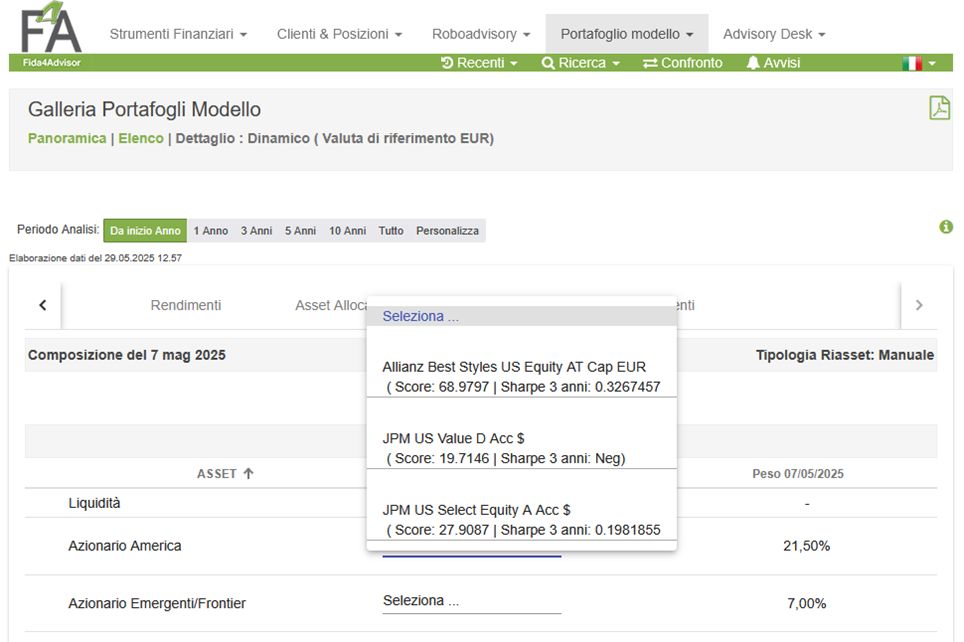Sort by the ASSET column arrow

pyautogui.click(x=248, y=473)
